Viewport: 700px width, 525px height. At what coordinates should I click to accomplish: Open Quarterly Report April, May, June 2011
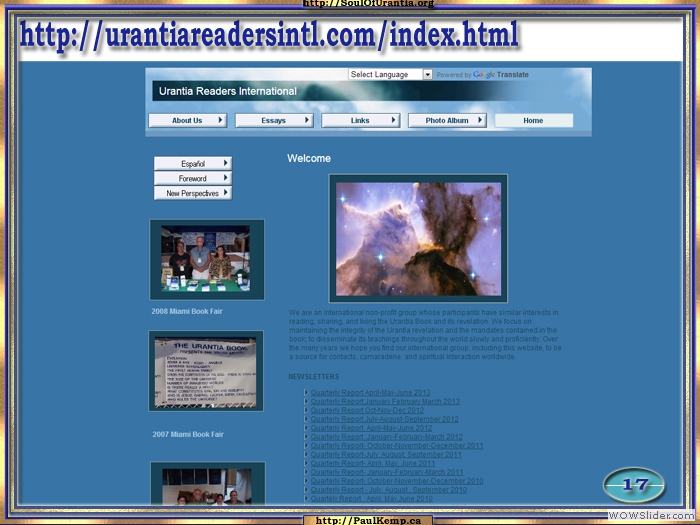pos(373,463)
